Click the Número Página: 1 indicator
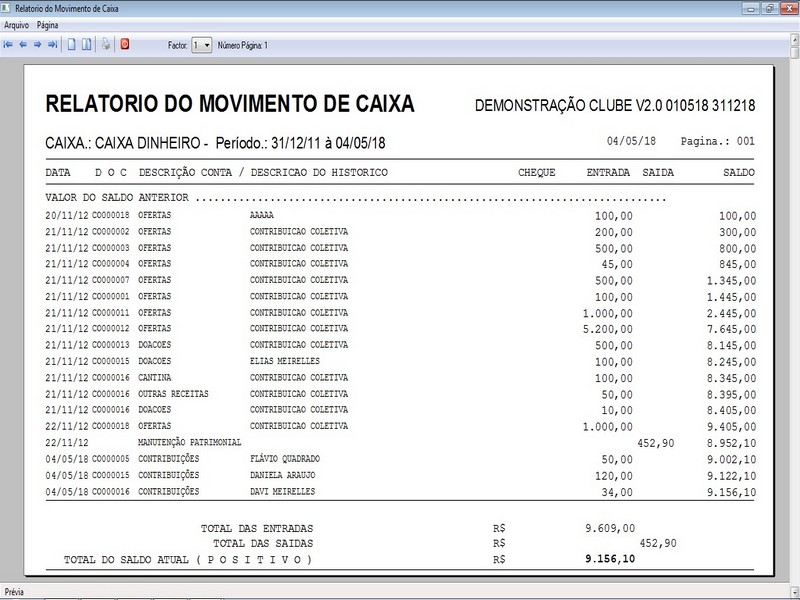 click(x=242, y=45)
